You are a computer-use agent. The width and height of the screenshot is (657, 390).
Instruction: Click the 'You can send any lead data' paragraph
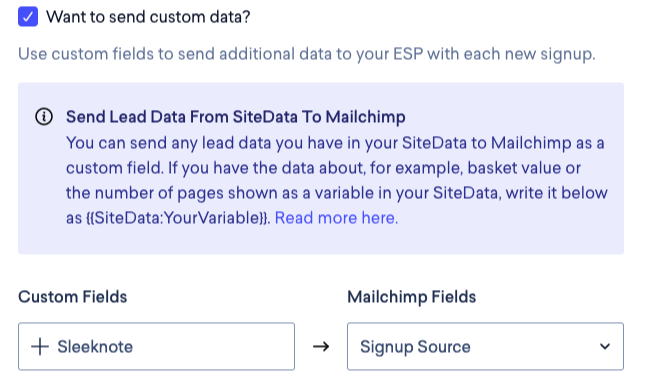[336, 180]
